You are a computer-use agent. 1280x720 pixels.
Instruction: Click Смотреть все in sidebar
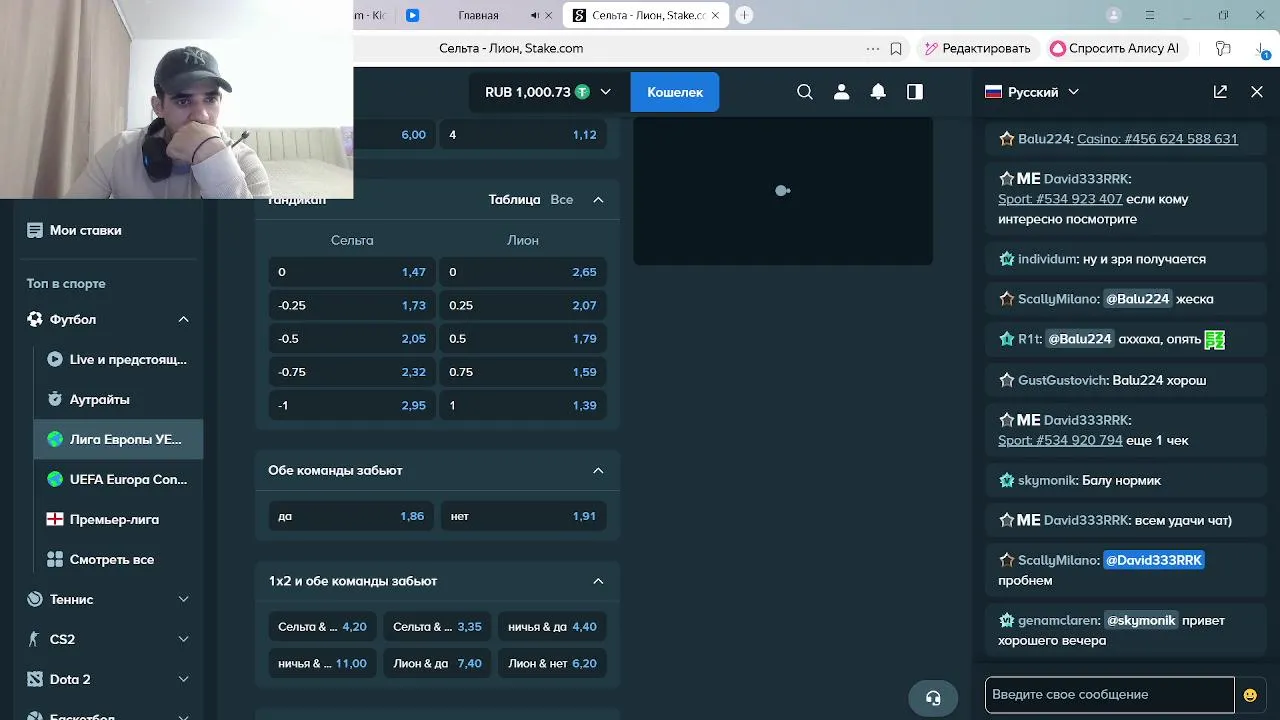coord(119,559)
